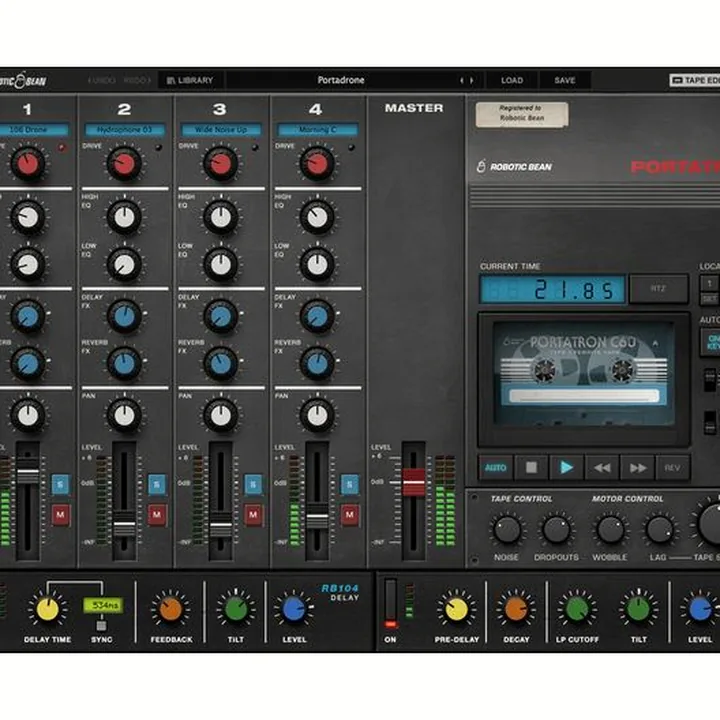Click the yellow reverb PRE-DELAY knob
The width and height of the screenshot is (720, 720).
[456, 610]
